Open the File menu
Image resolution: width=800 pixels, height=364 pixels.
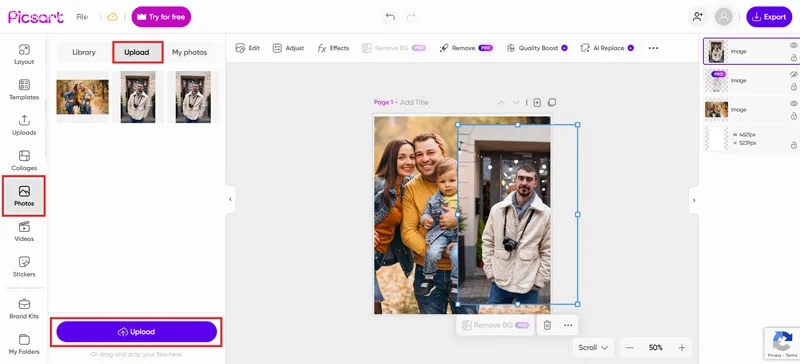(x=82, y=17)
